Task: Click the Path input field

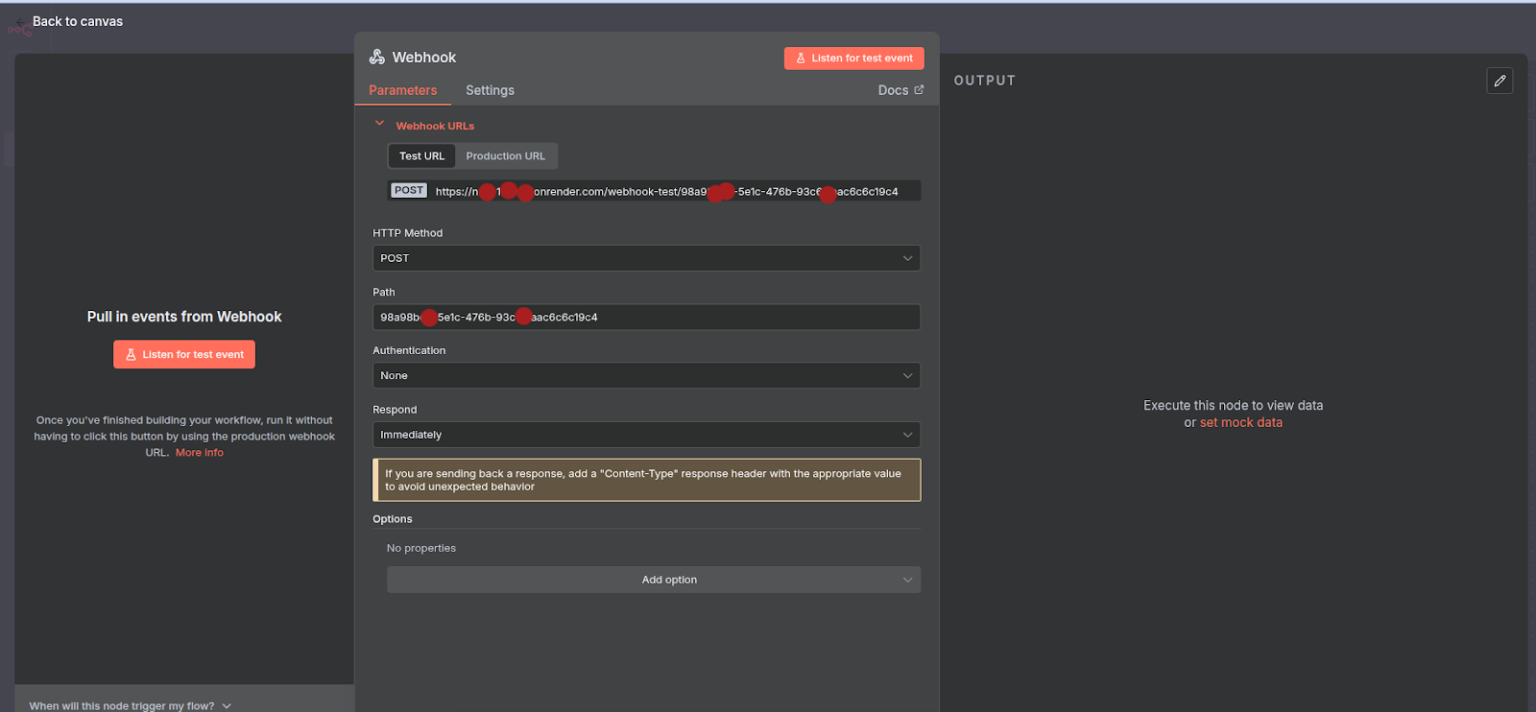Action: click(646, 317)
